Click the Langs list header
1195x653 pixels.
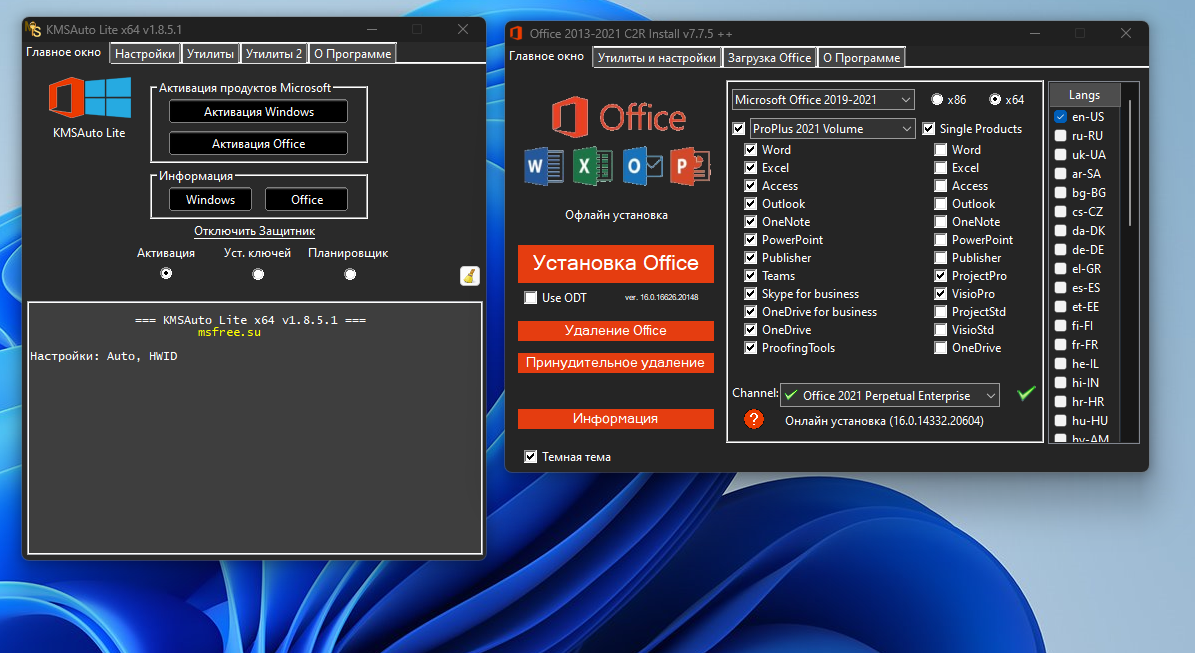(x=1084, y=95)
